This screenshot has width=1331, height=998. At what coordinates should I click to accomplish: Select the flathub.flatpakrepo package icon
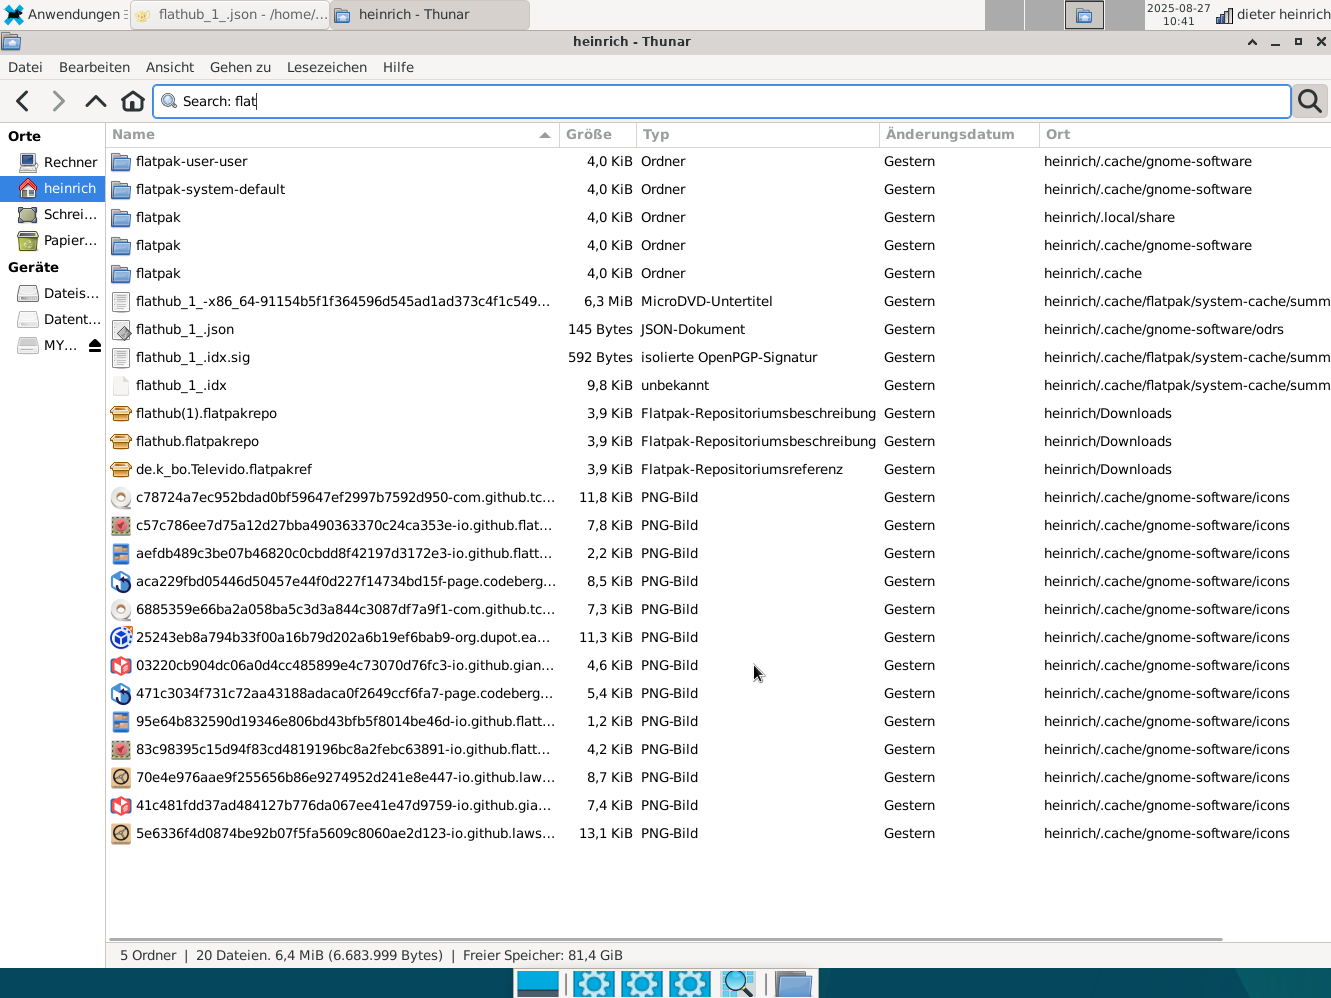coord(121,441)
